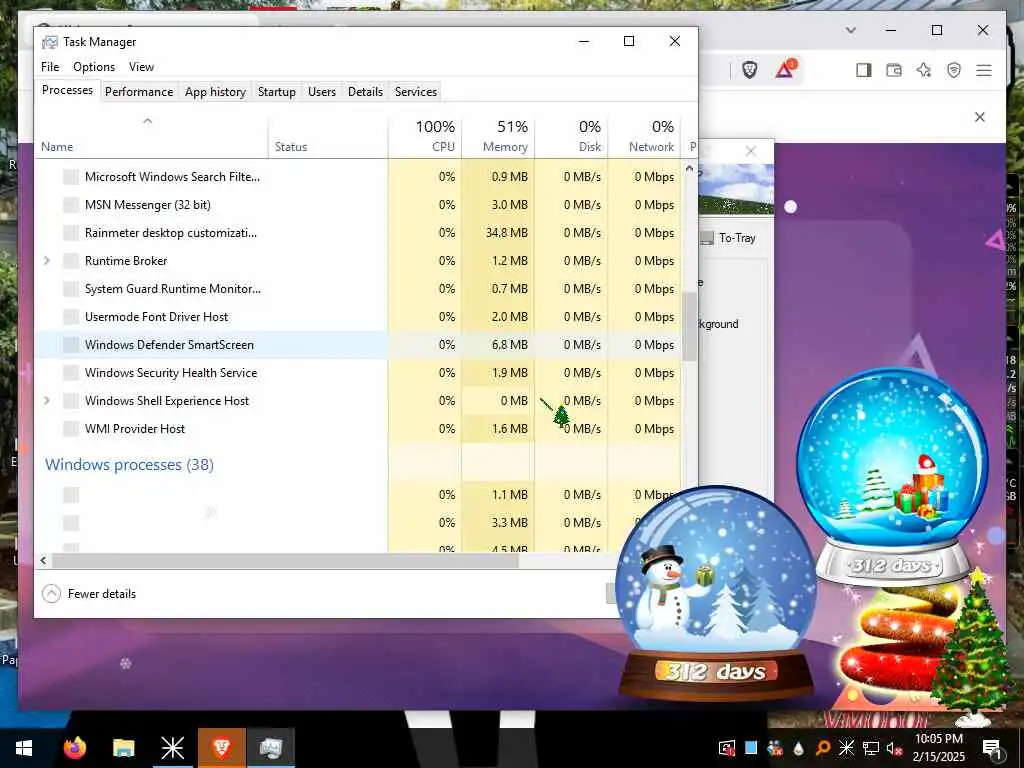Close the Brave infobar with X

pos(980,117)
